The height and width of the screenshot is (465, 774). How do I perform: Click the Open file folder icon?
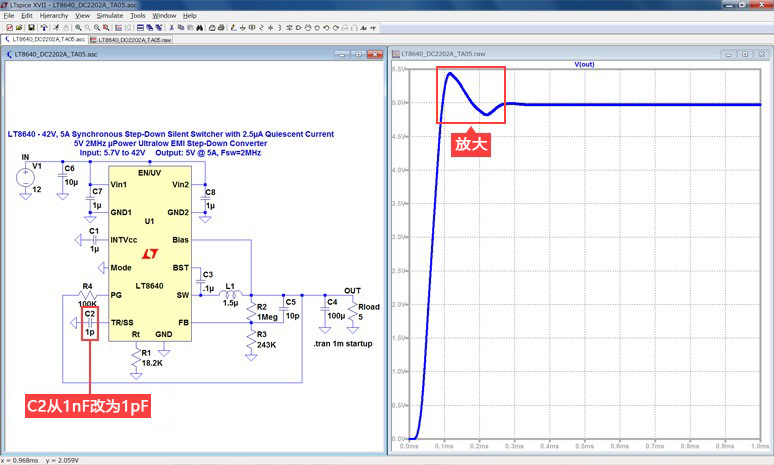coord(19,28)
